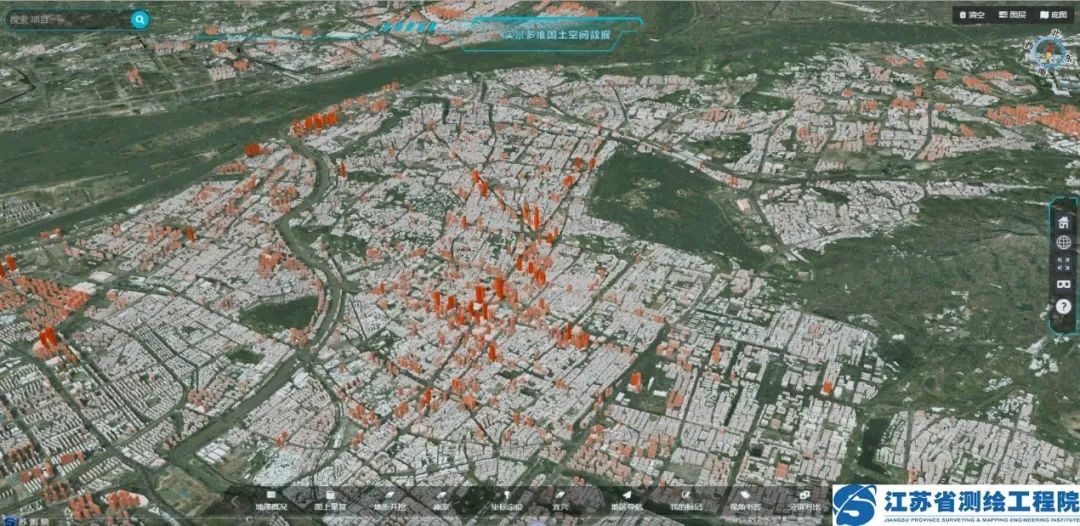This screenshot has width=1080, height=526.
Task: Click the 坐标定位 coordinate locate tool
Action: point(506,501)
